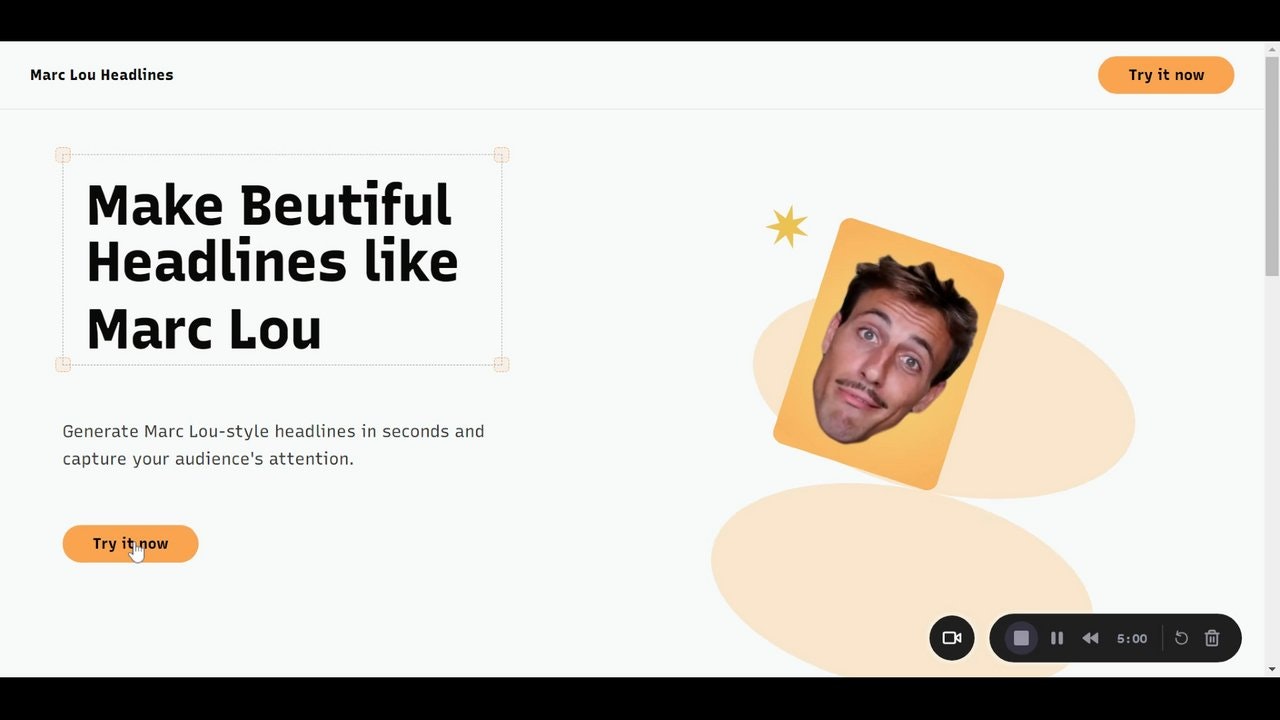Screen dimensions: 1280x720
Task: Grab the bottom-right handle of the headline frame
Action: coord(501,364)
